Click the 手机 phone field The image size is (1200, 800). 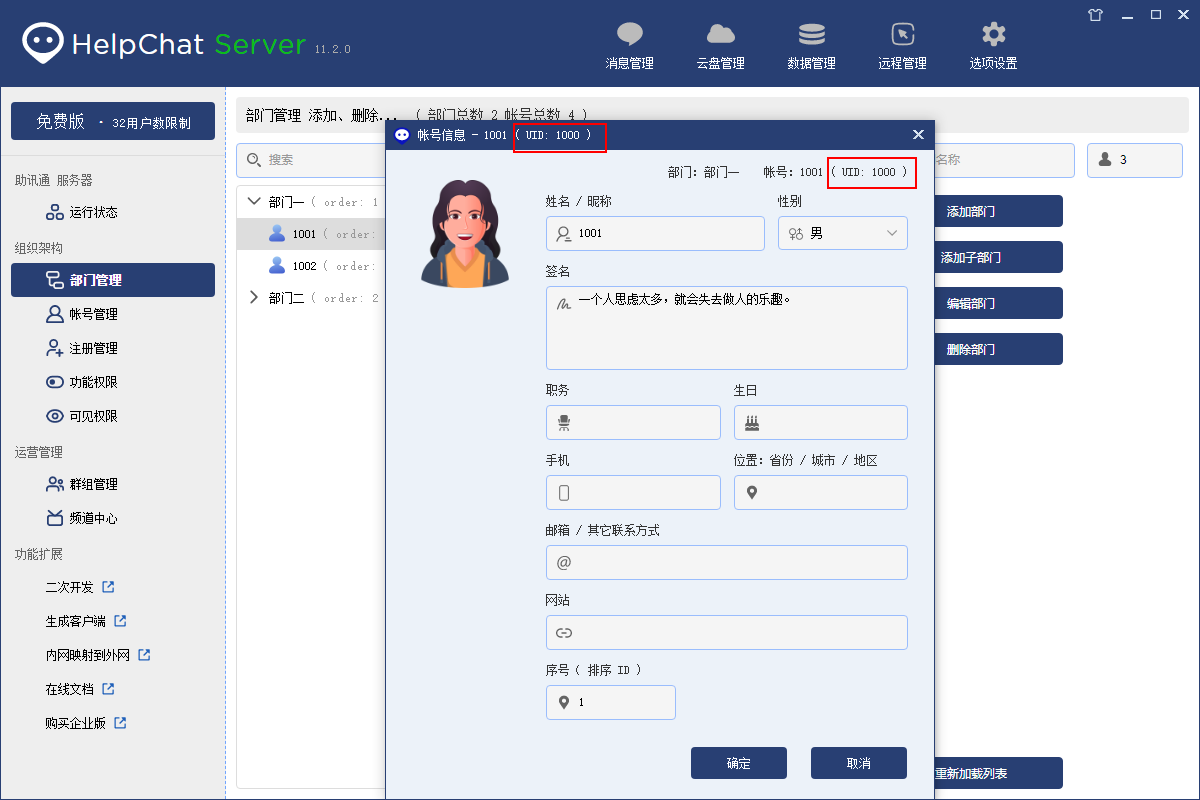pyautogui.click(x=633, y=492)
